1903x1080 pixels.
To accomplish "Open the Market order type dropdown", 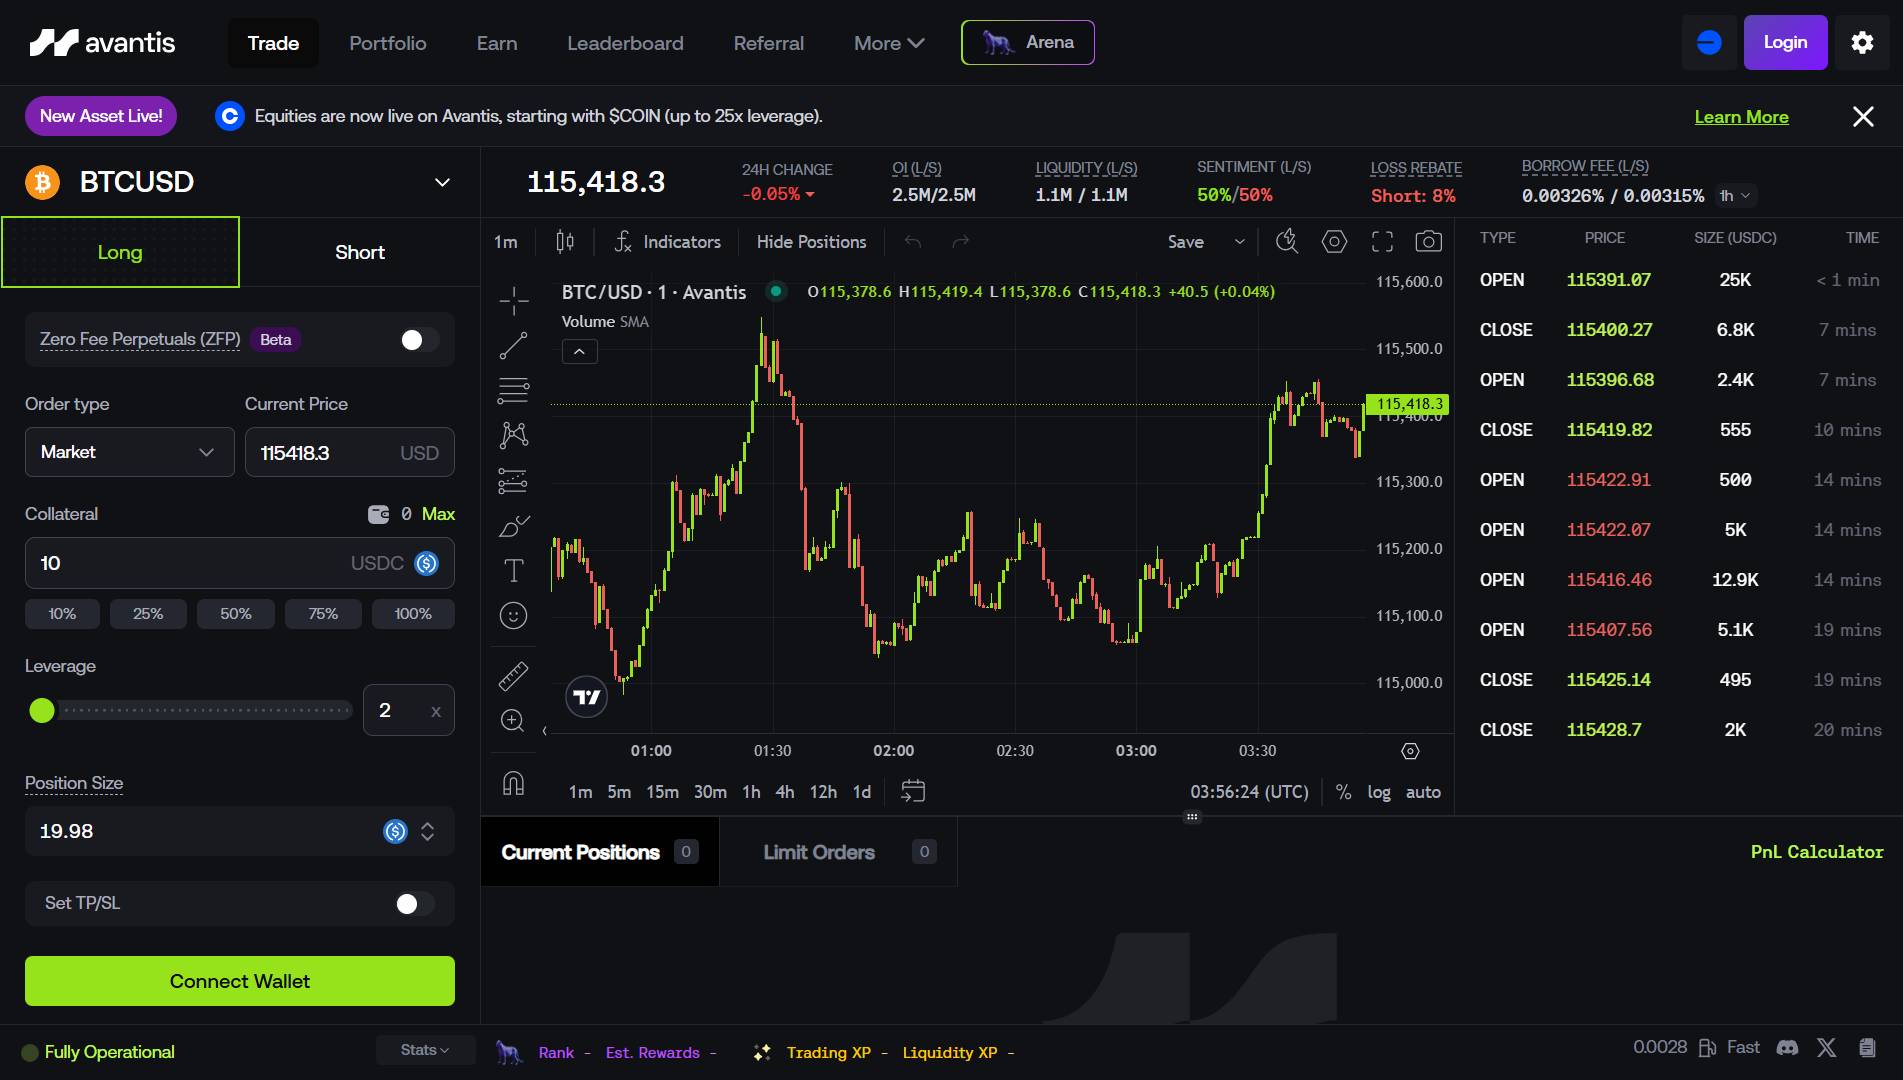I will tap(129, 452).
